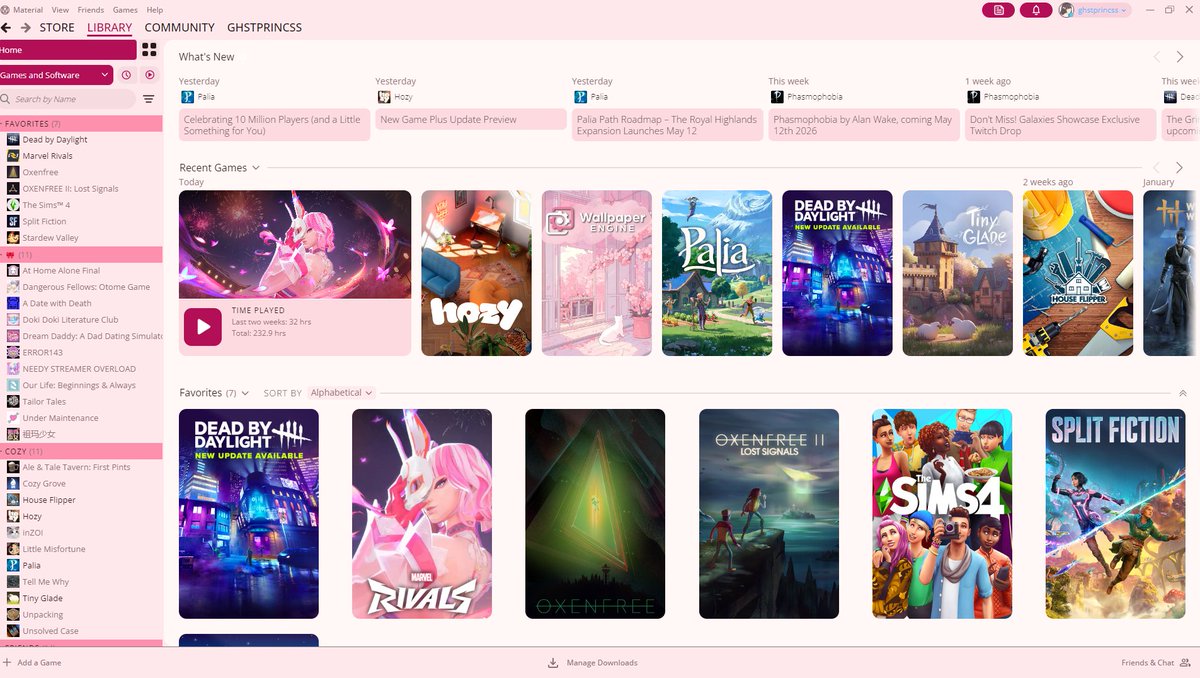The image size is (1200, 678).
Task: Open the Phasmophobia by Alan Wake post
Action: (864, 125)
